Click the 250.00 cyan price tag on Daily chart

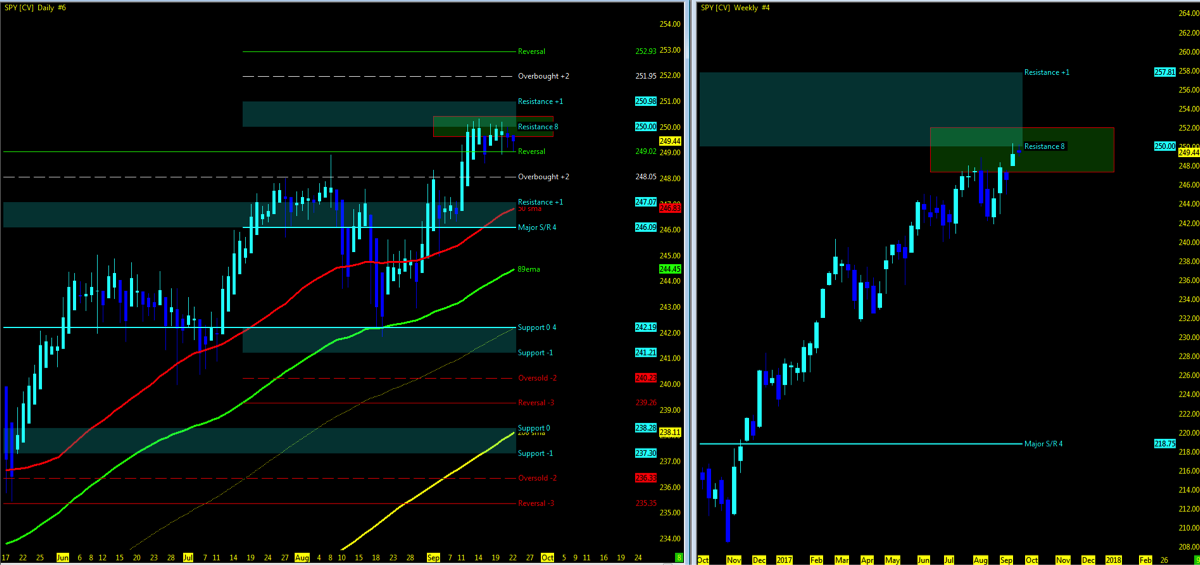644,127
